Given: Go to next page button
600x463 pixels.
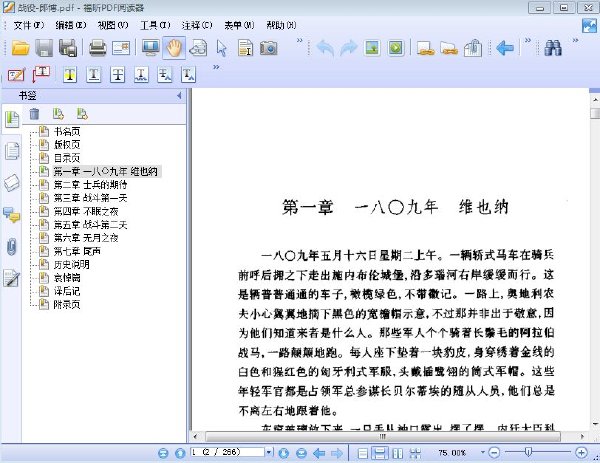Looking at the screenshot, I should click(284, 453).
